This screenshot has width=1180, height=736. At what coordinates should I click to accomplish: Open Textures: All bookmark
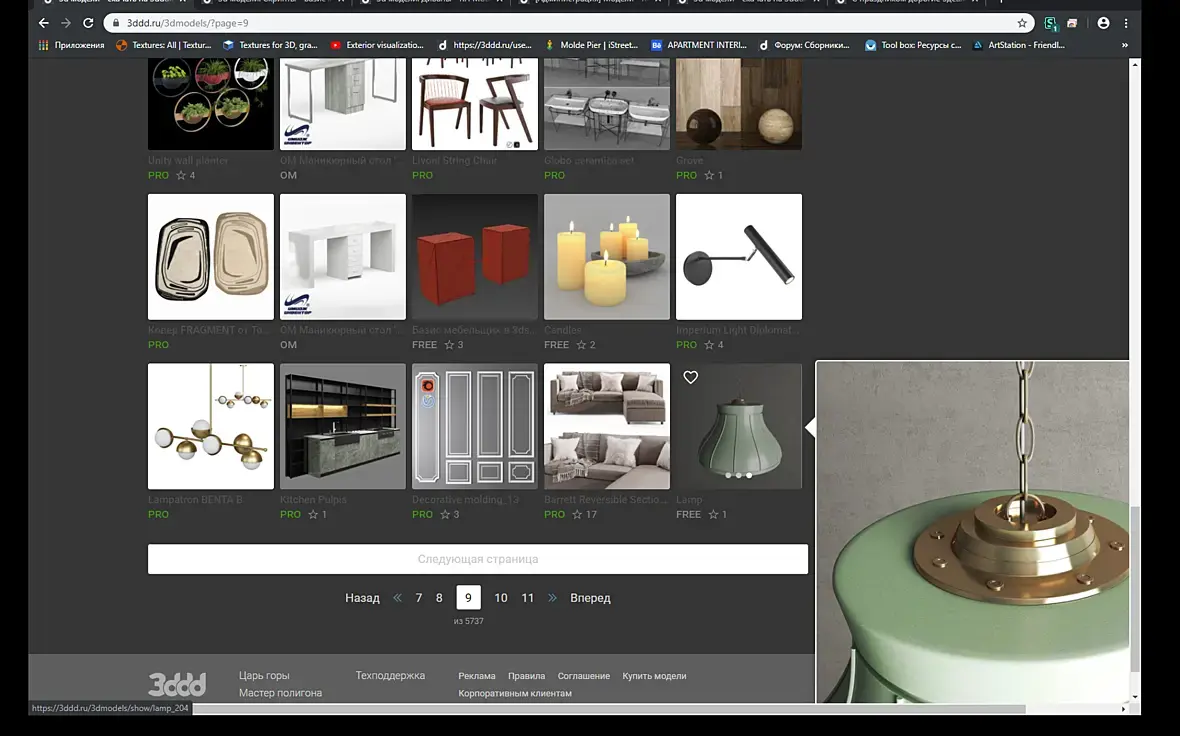click(x=164, y=45)
